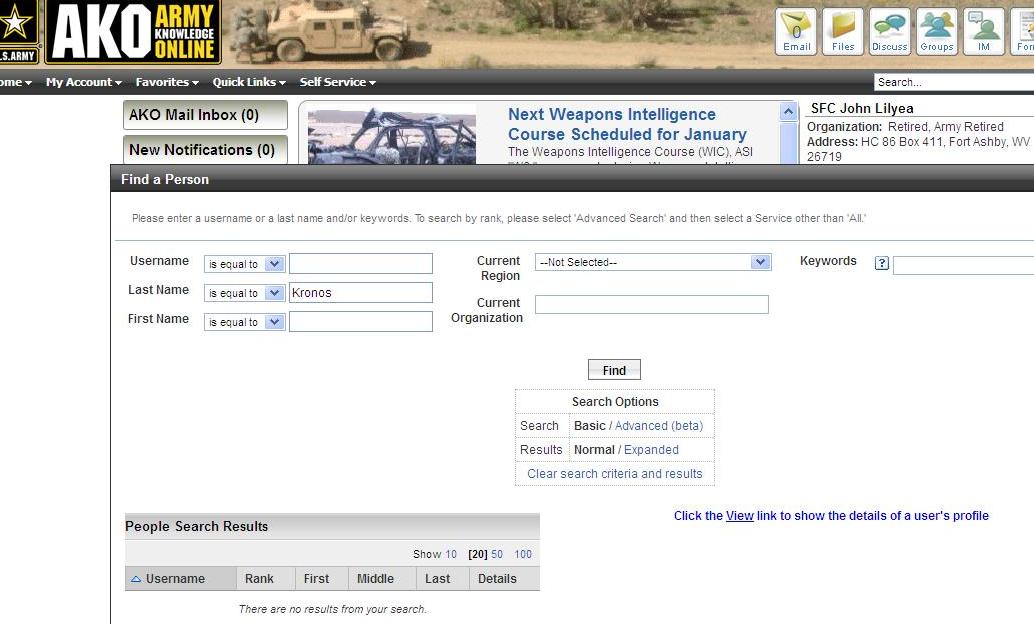Open the Discuss chat icon
The image size is (1034, 624).
point(889,31)
